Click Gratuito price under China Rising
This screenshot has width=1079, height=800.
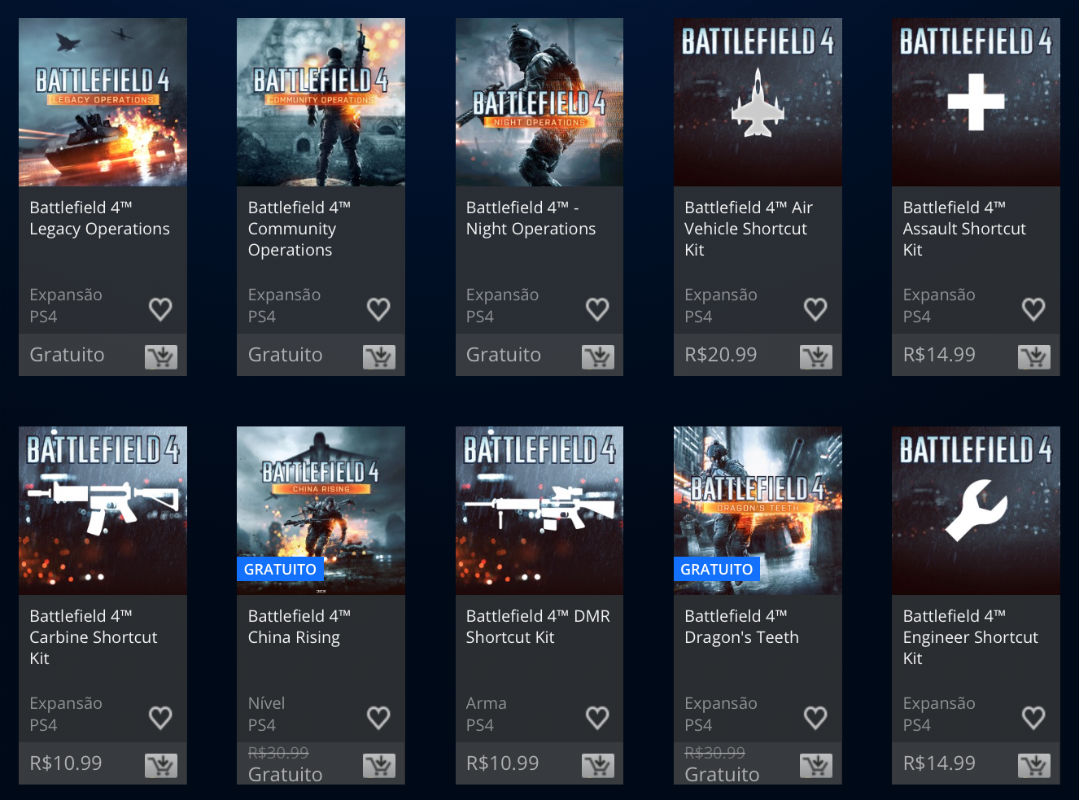coord(285,775)
